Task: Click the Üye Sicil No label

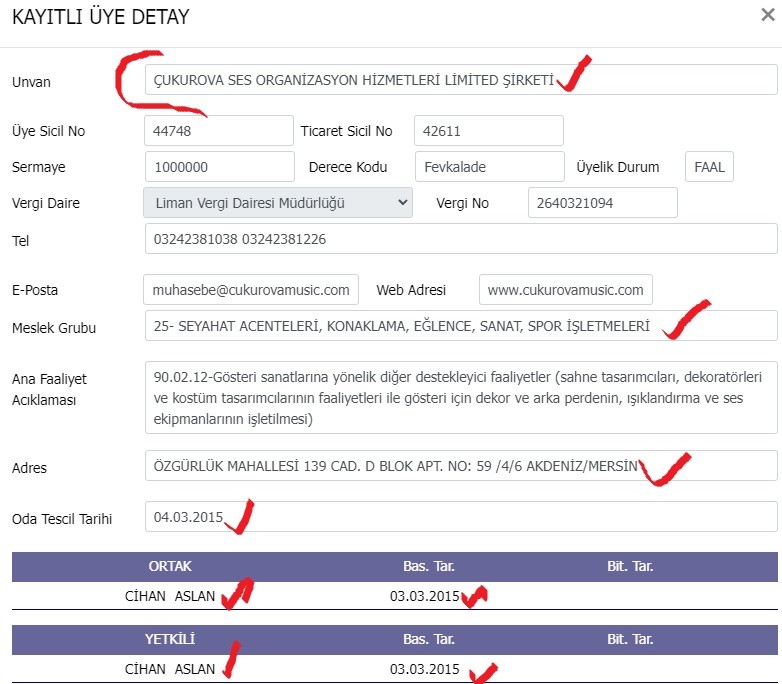Action: [48, 131]
